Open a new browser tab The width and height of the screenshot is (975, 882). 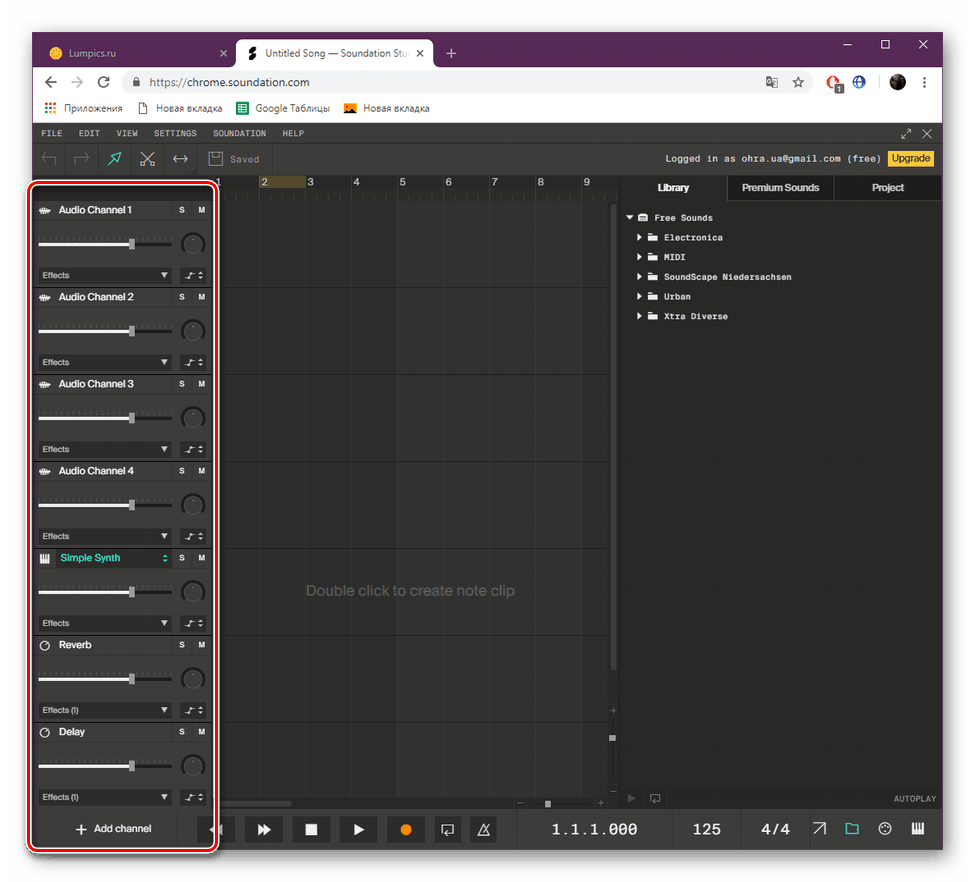(451, 53)
